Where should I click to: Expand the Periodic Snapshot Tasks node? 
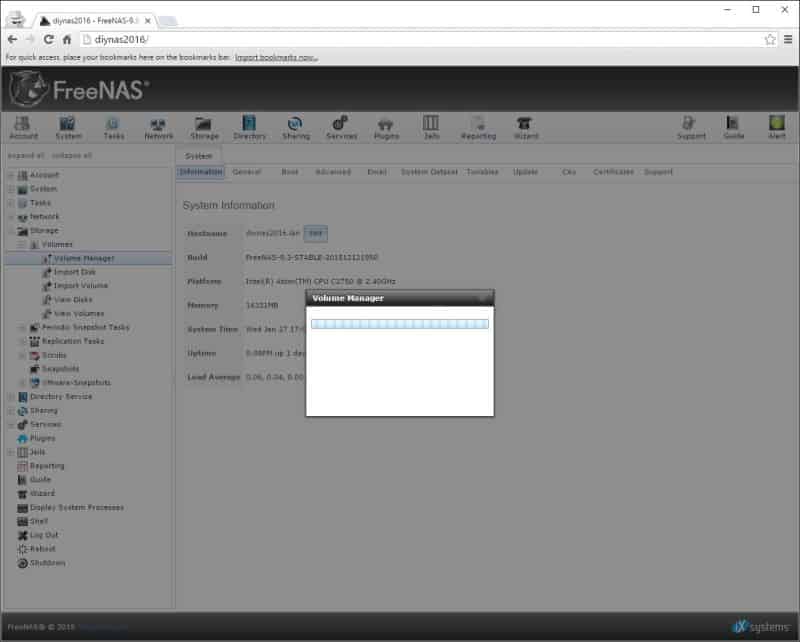pos(22,327)
